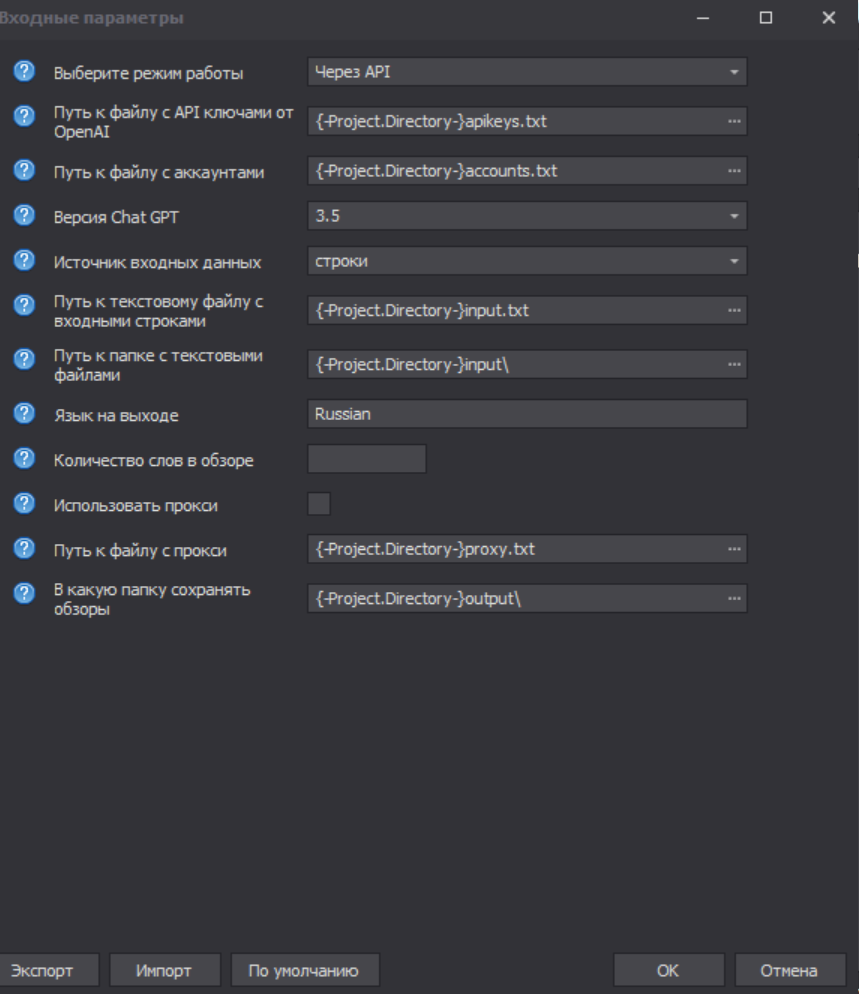The width and height of the screenshot is (859, 994).
Task: Click the 'Отмена' button
Action: tap(789, 970)
